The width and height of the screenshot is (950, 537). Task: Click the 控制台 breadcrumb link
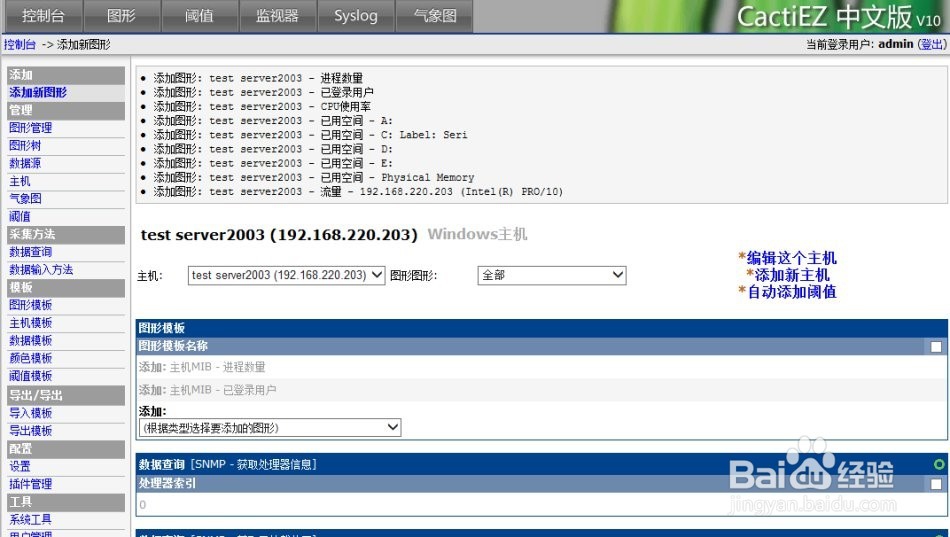[x=19, y=44]
